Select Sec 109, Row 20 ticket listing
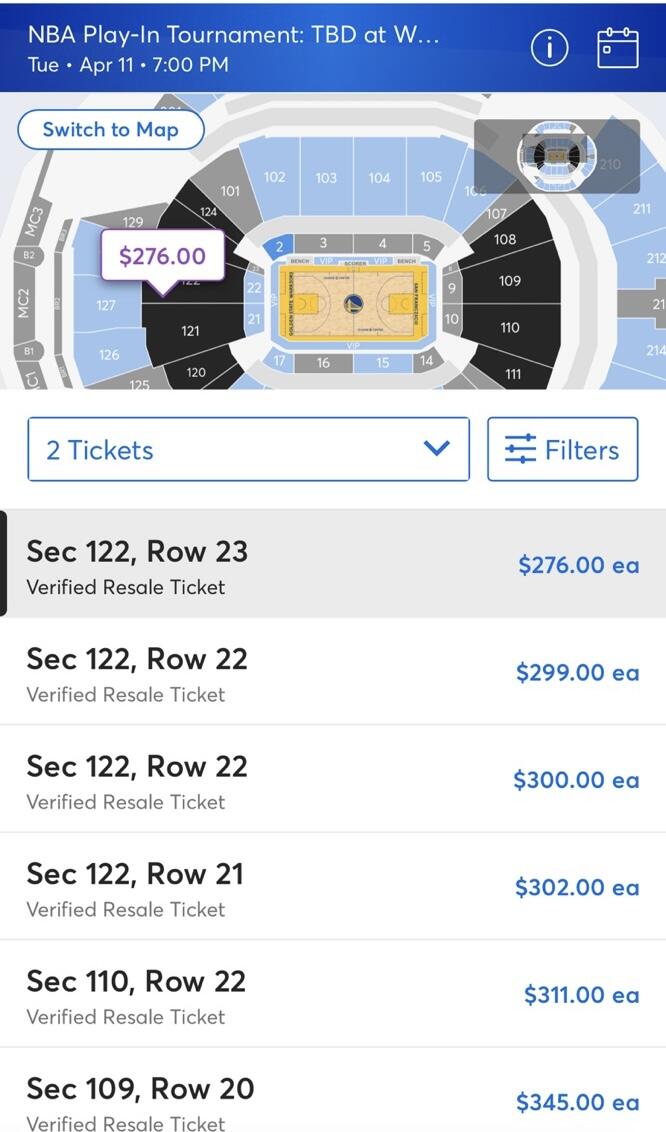The image size is (666, 1132). click(x=333, y=1100)
